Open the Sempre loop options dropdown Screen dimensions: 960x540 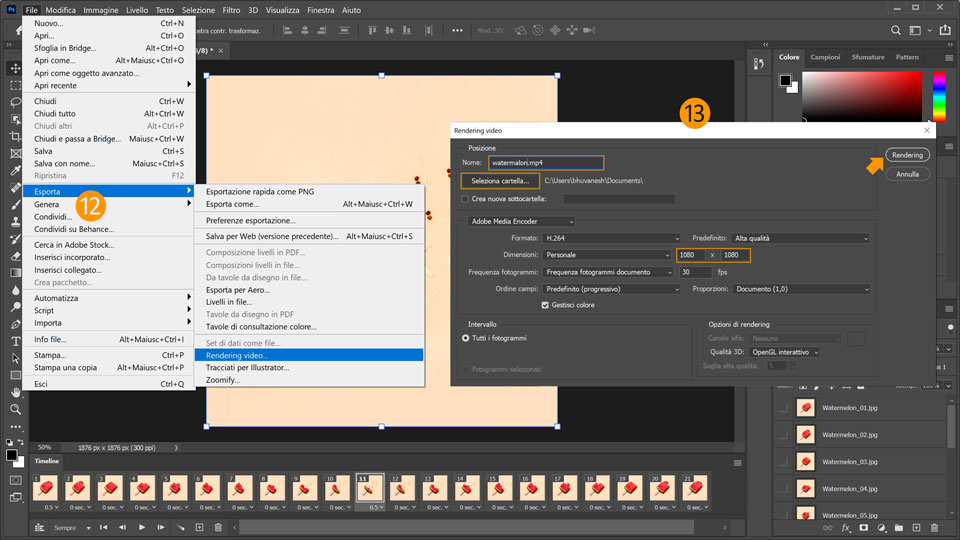click(70, 527)
